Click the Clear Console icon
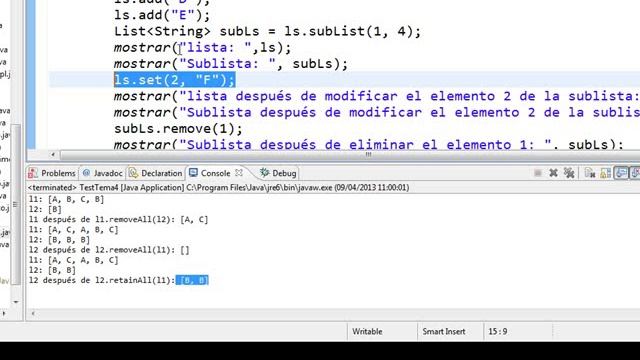This screenshot has width=640, height=360. click(589, 173)
